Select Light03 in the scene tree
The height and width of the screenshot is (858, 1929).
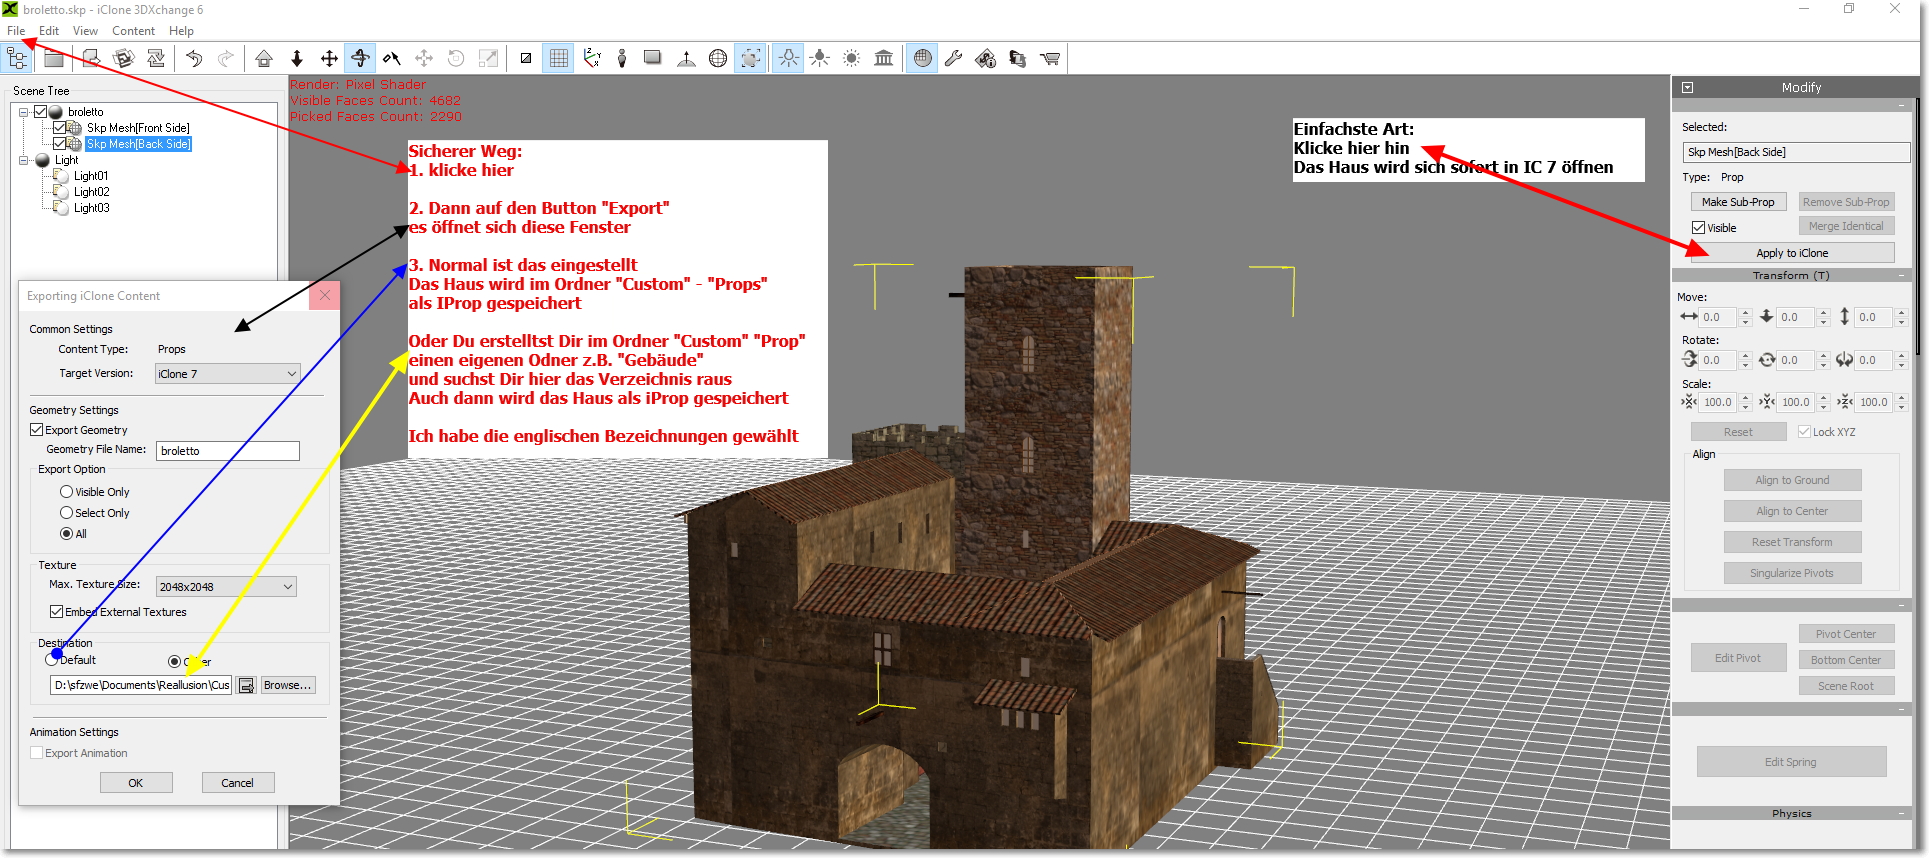(x=91, y=208)
